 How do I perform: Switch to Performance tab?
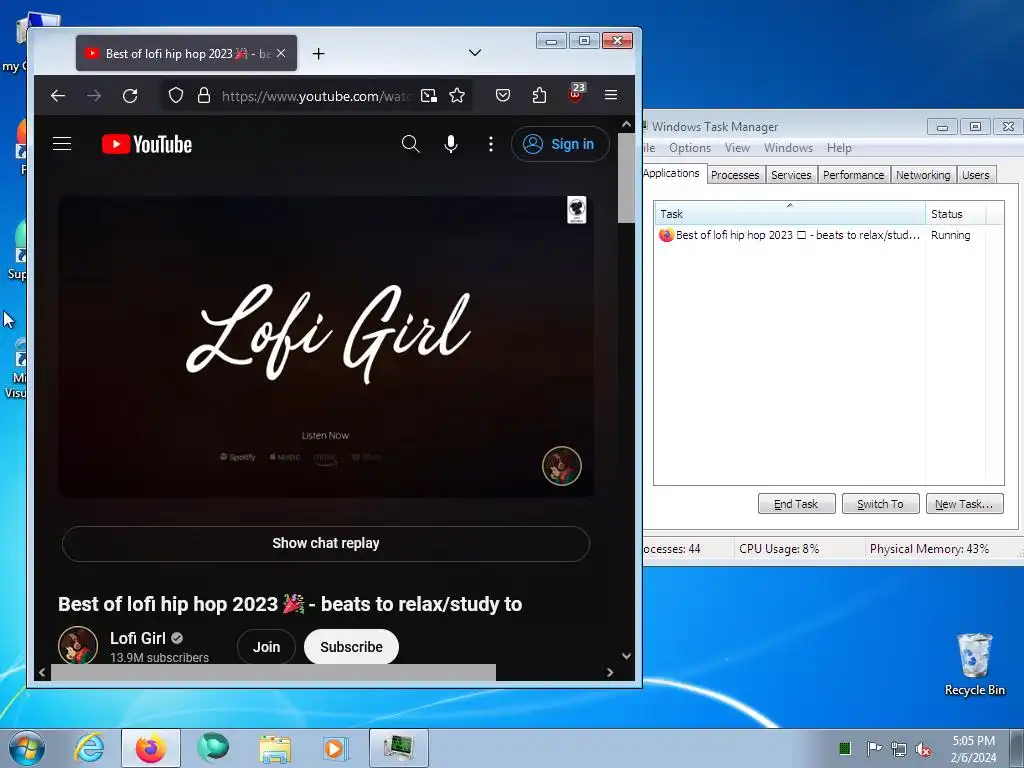tap(854, 175)
